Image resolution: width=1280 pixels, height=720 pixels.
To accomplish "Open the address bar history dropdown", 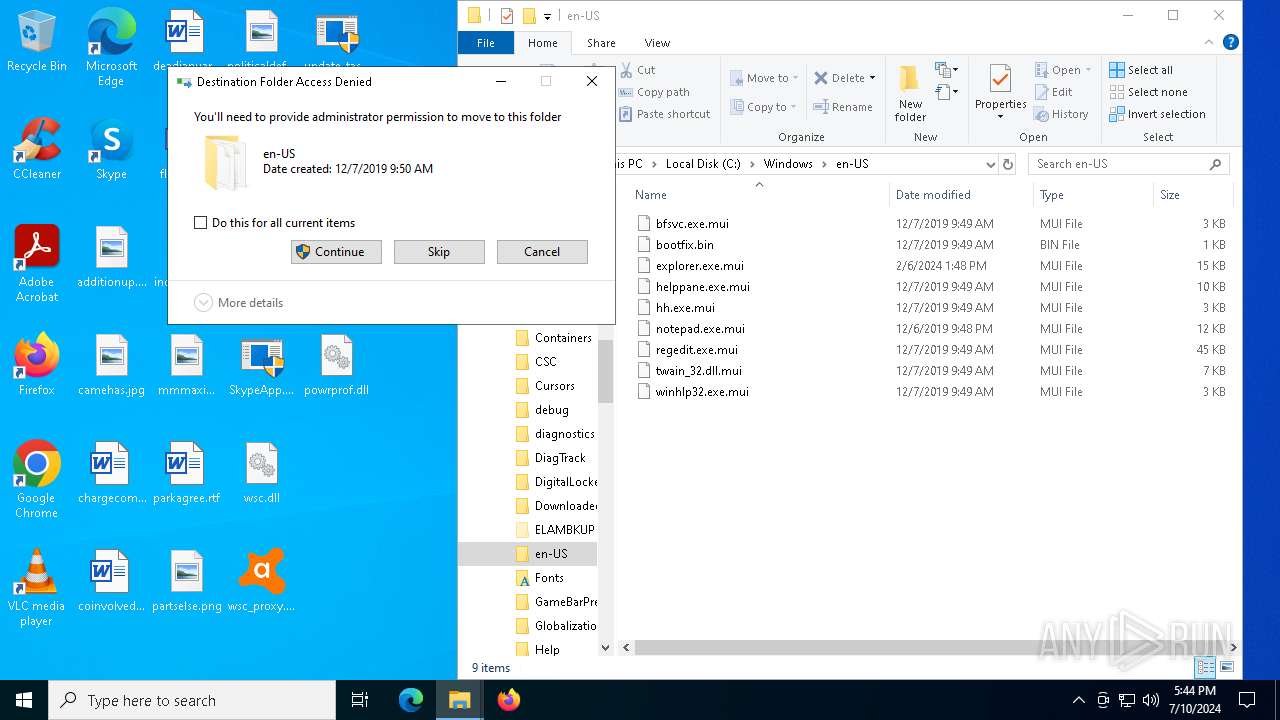I will click(x=991, y=164).
